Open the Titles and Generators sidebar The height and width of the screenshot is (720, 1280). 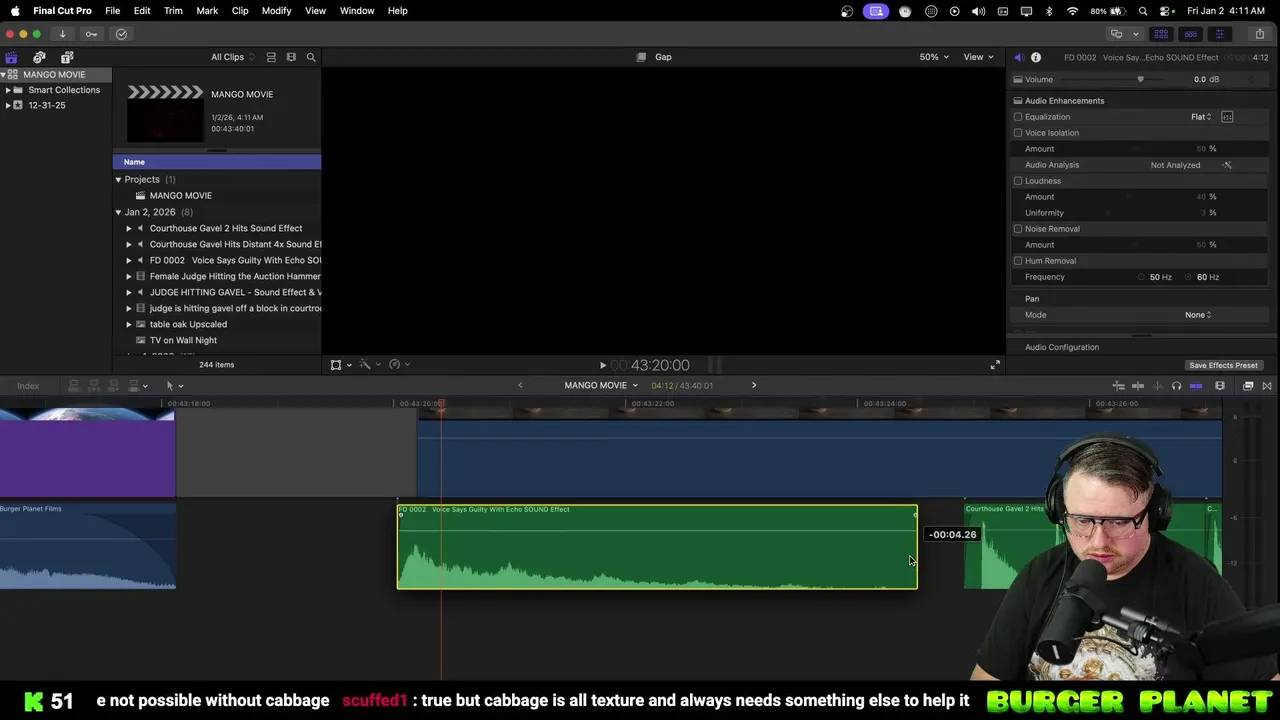(67, 57)
